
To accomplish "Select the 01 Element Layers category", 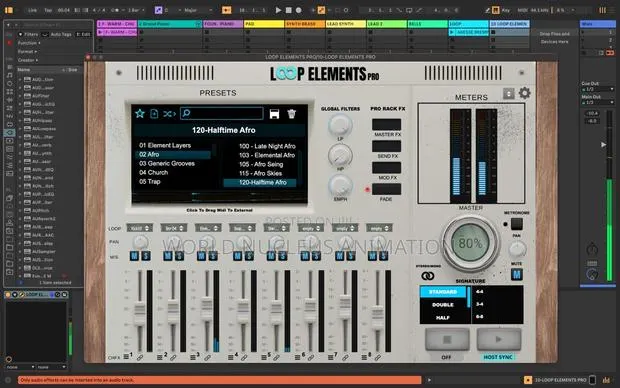I will coord(165,146).
